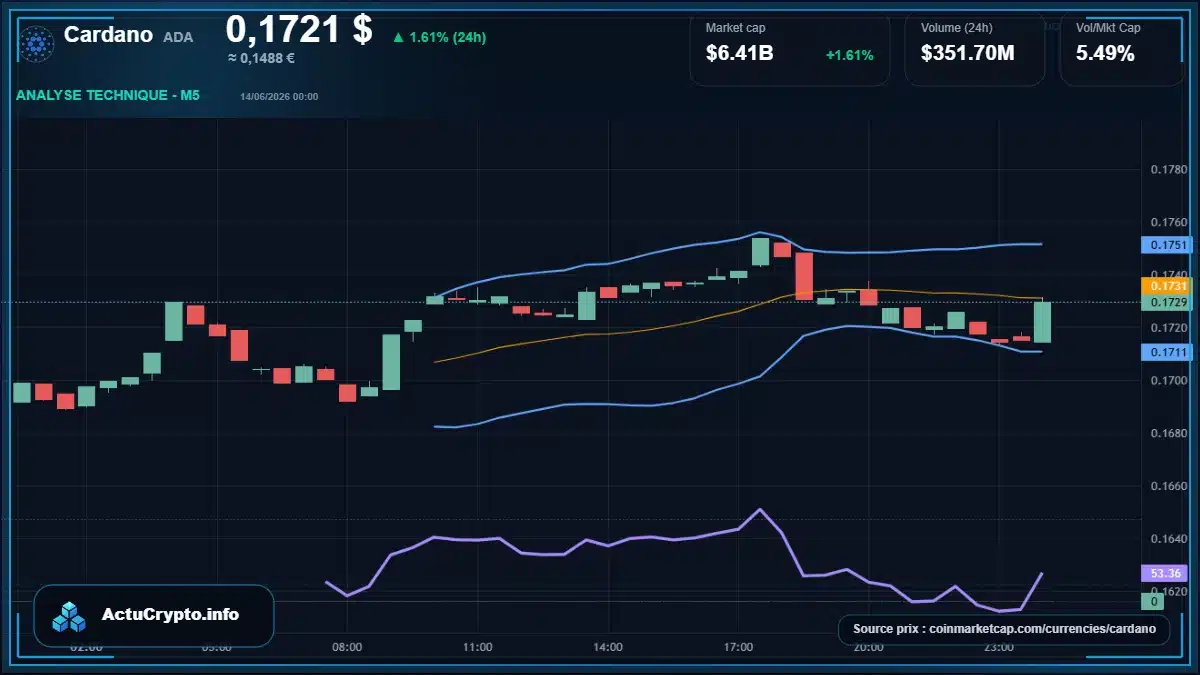Select the Volume (24h) card

click(975, 48)
